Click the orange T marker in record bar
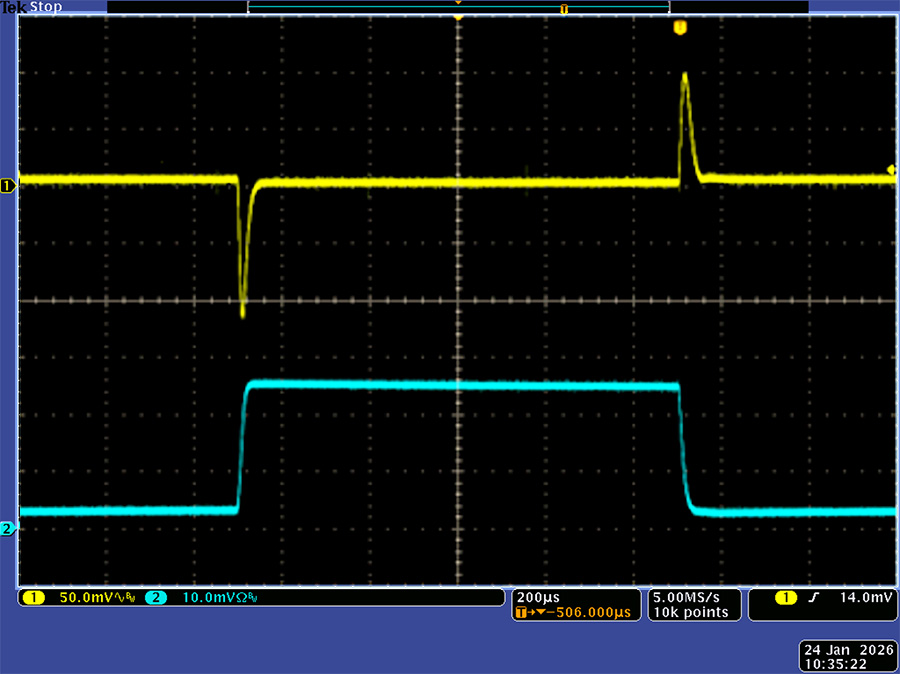The width and height of the screenshot is (900, 674). (x=564, y=9)
